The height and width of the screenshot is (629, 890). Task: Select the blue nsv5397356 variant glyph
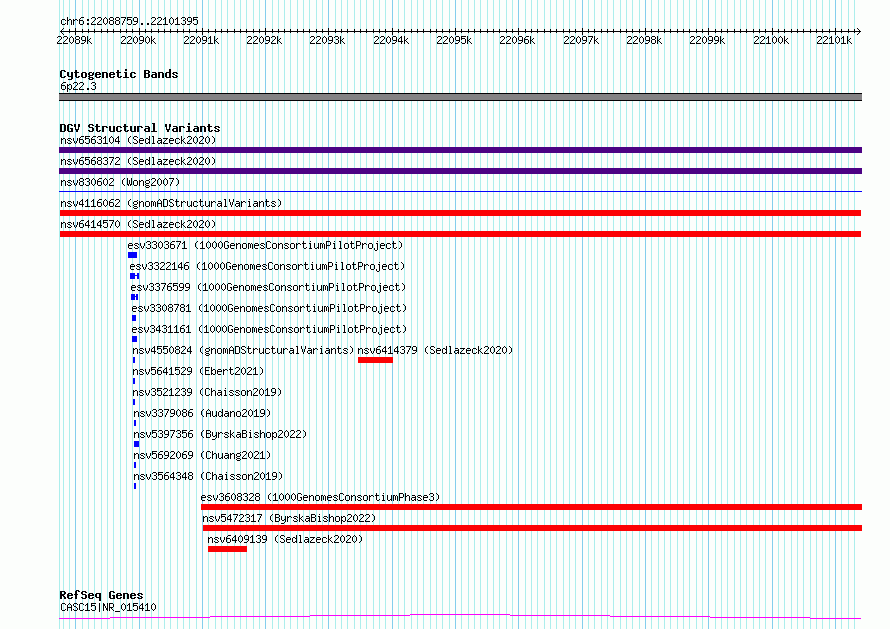tap(136, 444)
